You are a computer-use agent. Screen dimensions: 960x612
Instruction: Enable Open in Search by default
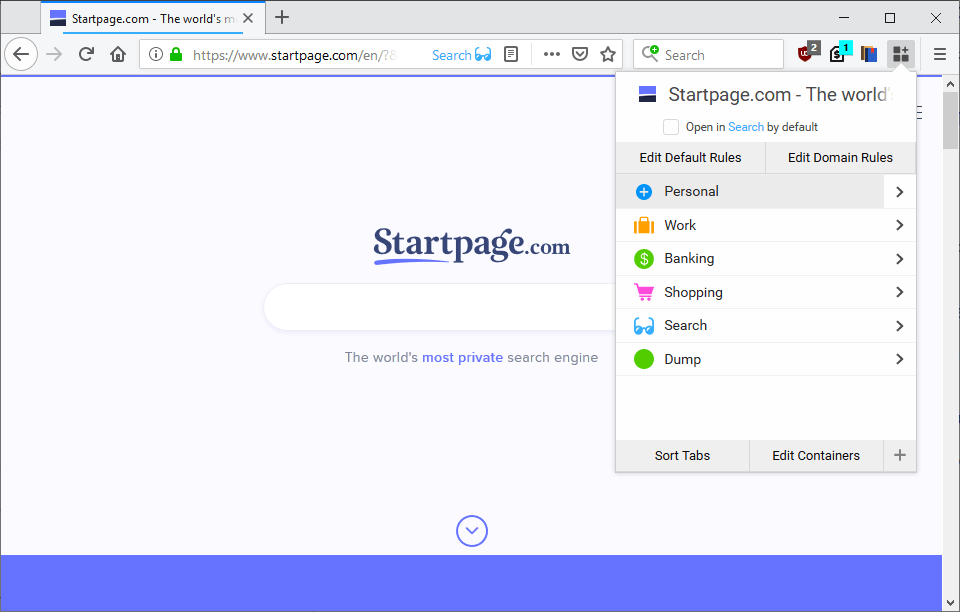tap(671, 127)
